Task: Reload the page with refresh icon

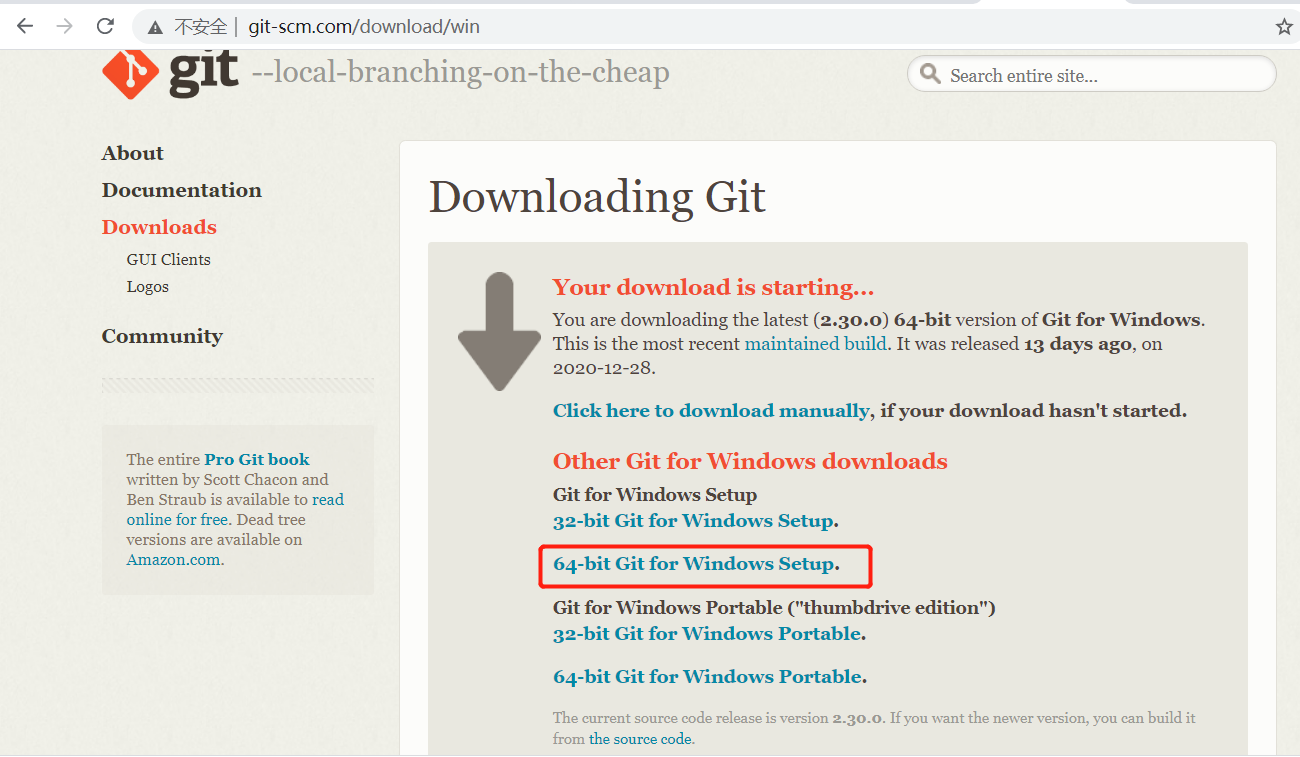Action: pyautogui.click(x=105, y=26)
